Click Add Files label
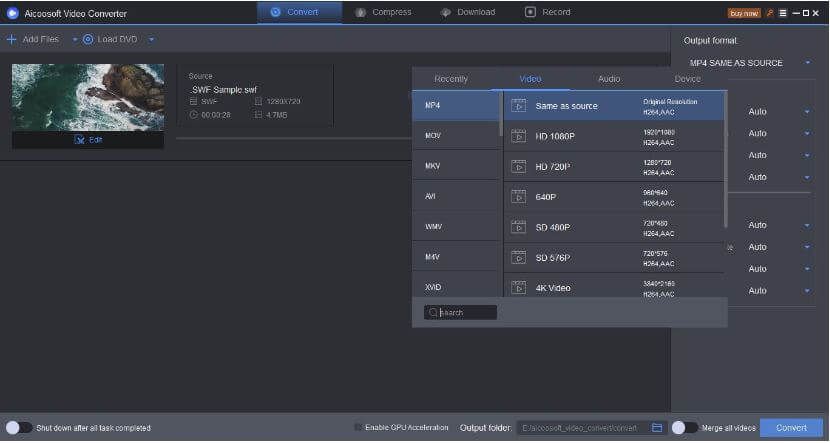Image resolution: width=830 pixels, height=443 pixels. coord(41,39)
